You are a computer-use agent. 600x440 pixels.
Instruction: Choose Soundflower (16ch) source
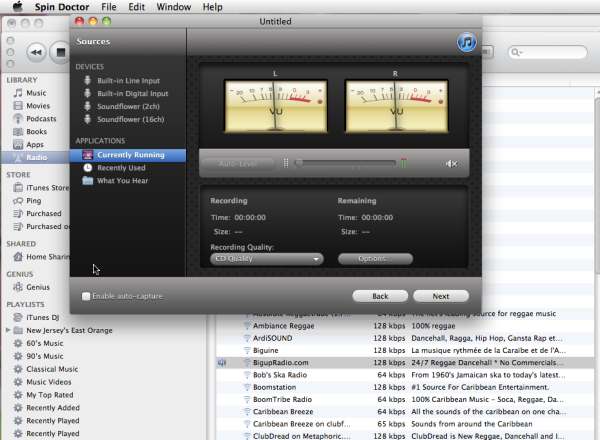[x=128, y=119]
